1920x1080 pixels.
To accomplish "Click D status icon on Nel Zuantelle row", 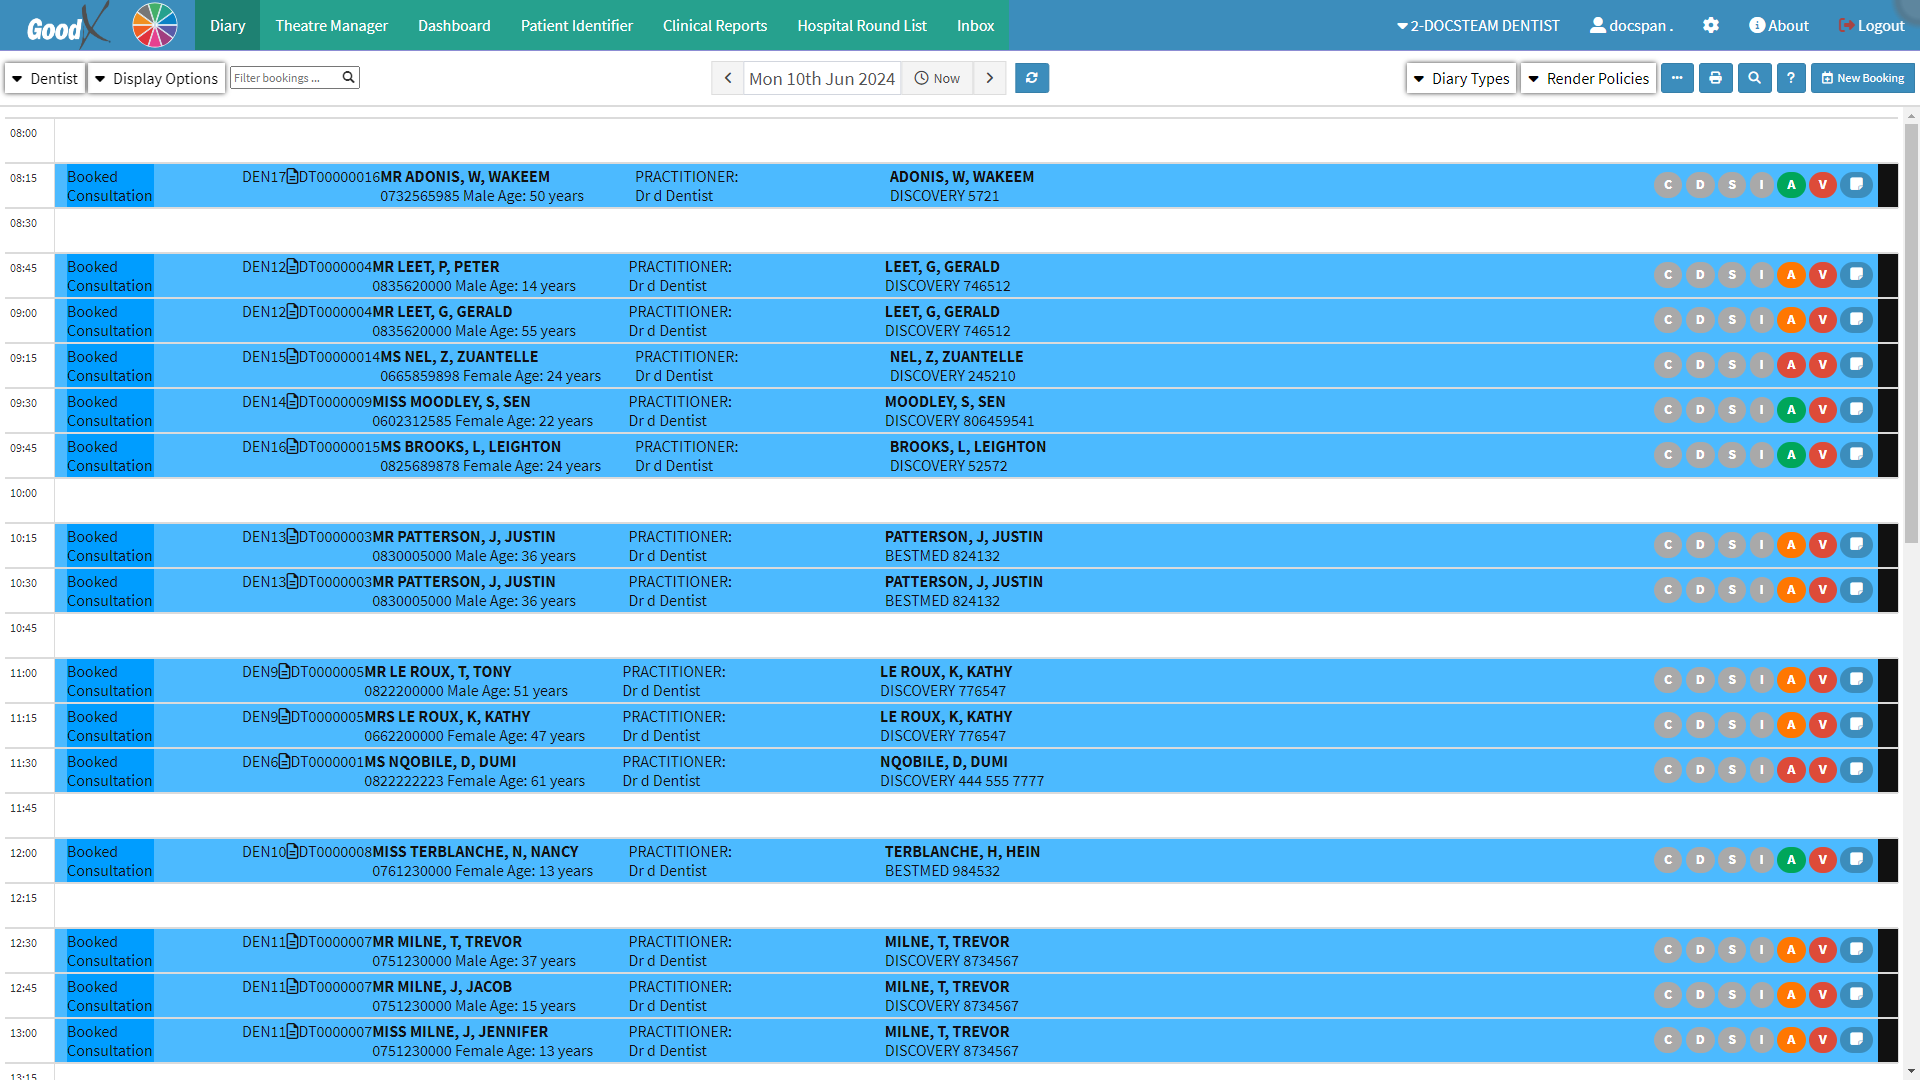I will coord(1700,365).
